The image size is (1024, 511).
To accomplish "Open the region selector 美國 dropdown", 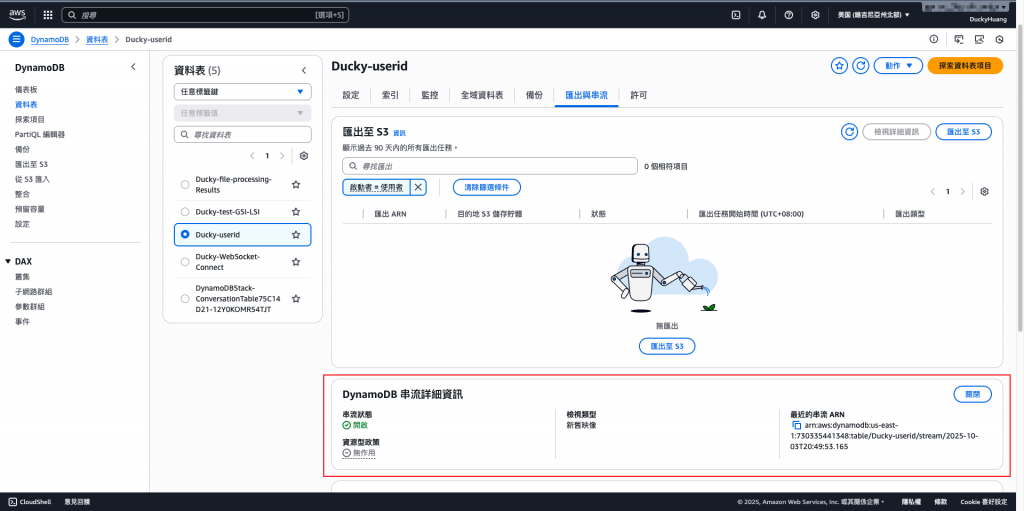I will point(873,15).
